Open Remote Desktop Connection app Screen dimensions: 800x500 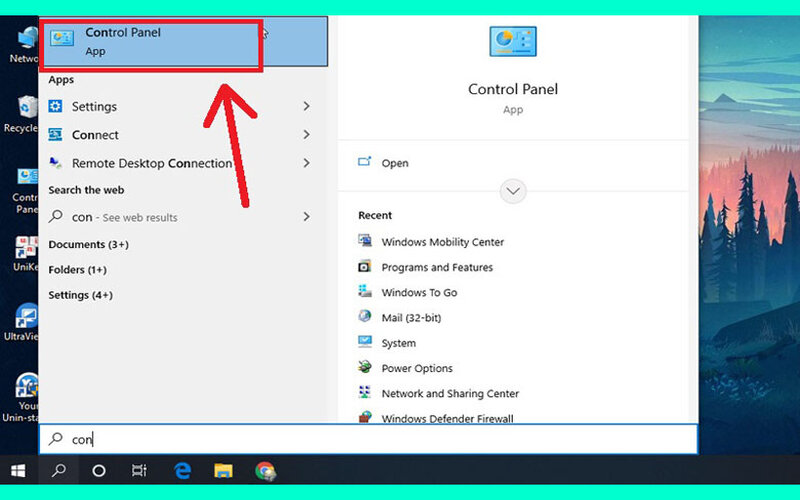pos(150,163)
